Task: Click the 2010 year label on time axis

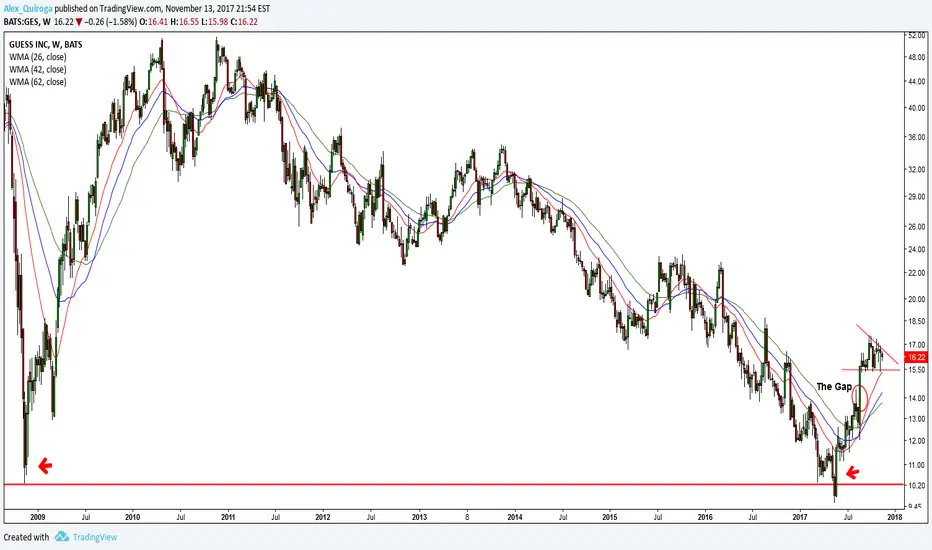Action: (133, 517)
